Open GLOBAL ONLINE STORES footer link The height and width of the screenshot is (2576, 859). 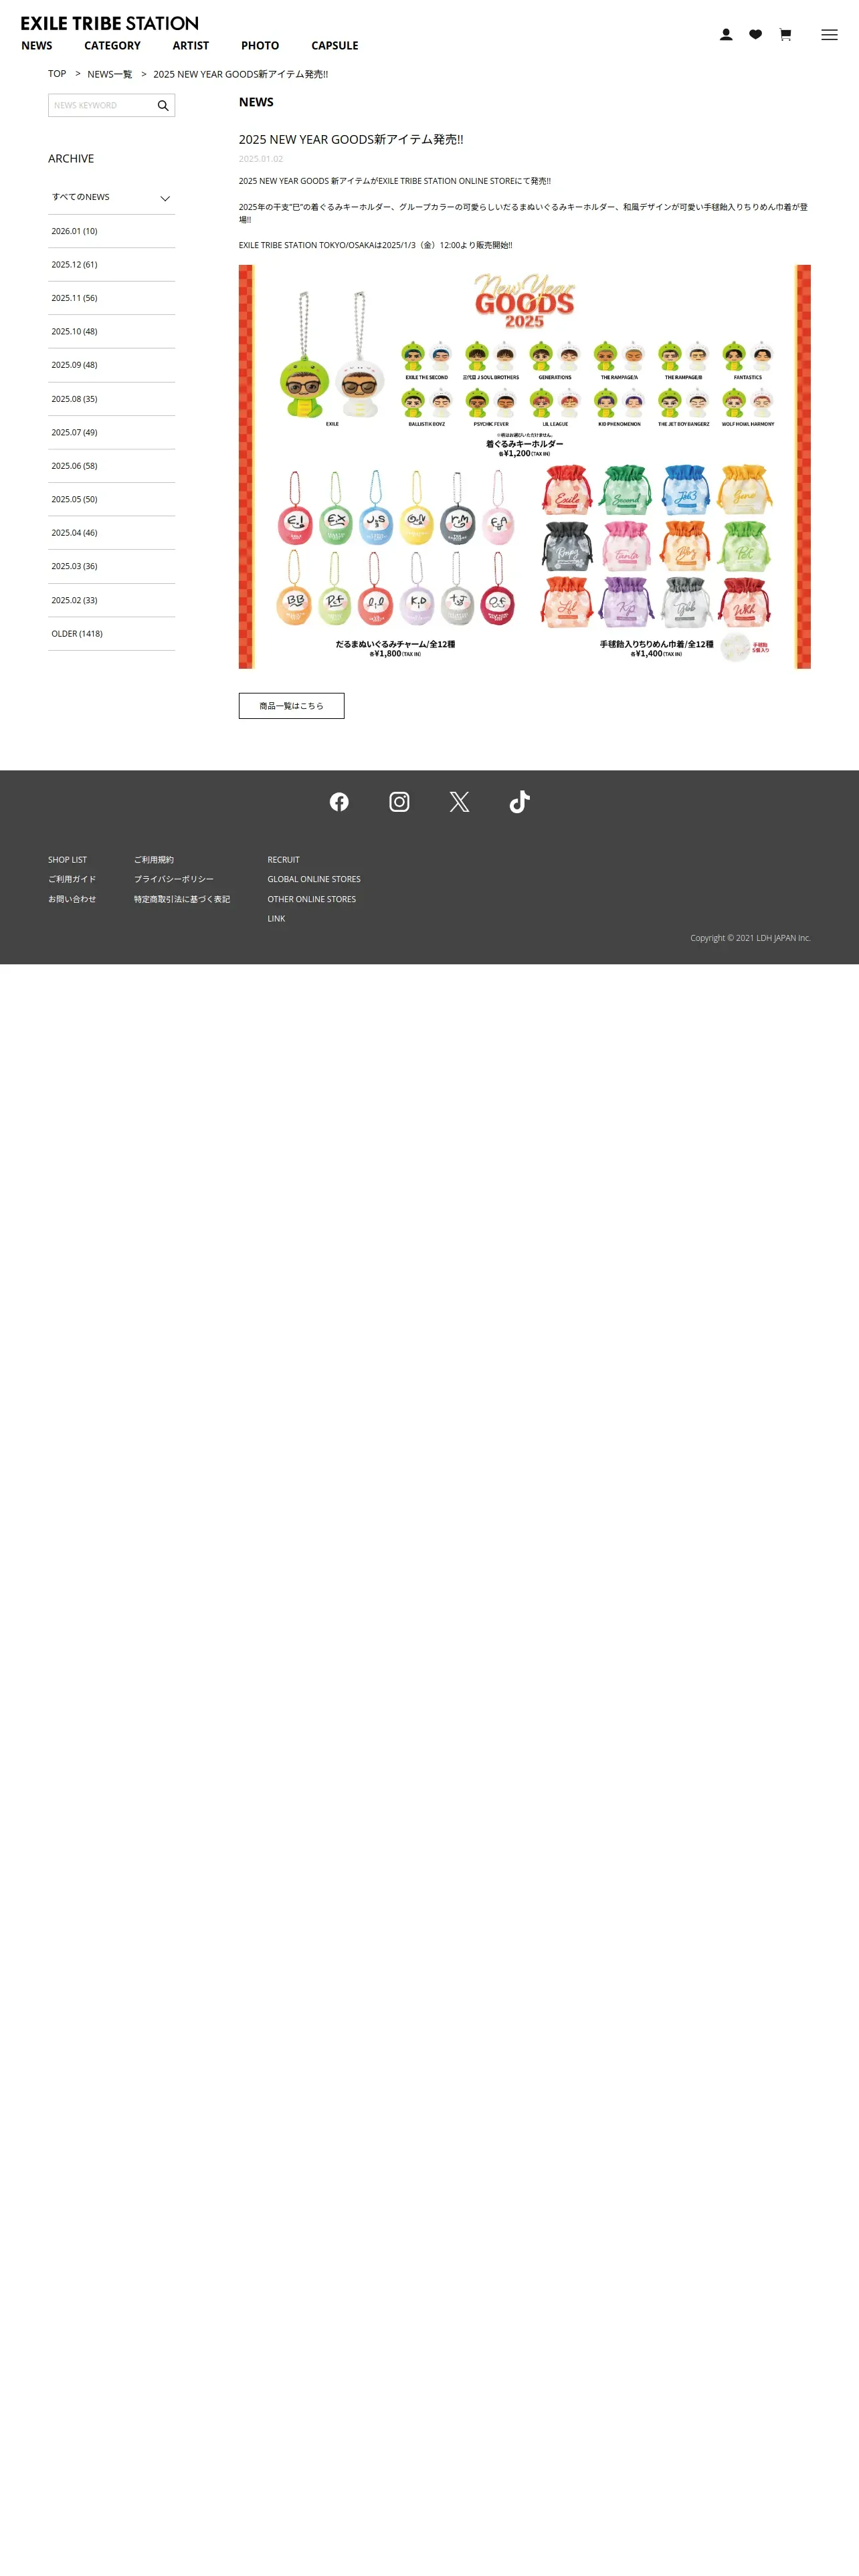point(314,880)
